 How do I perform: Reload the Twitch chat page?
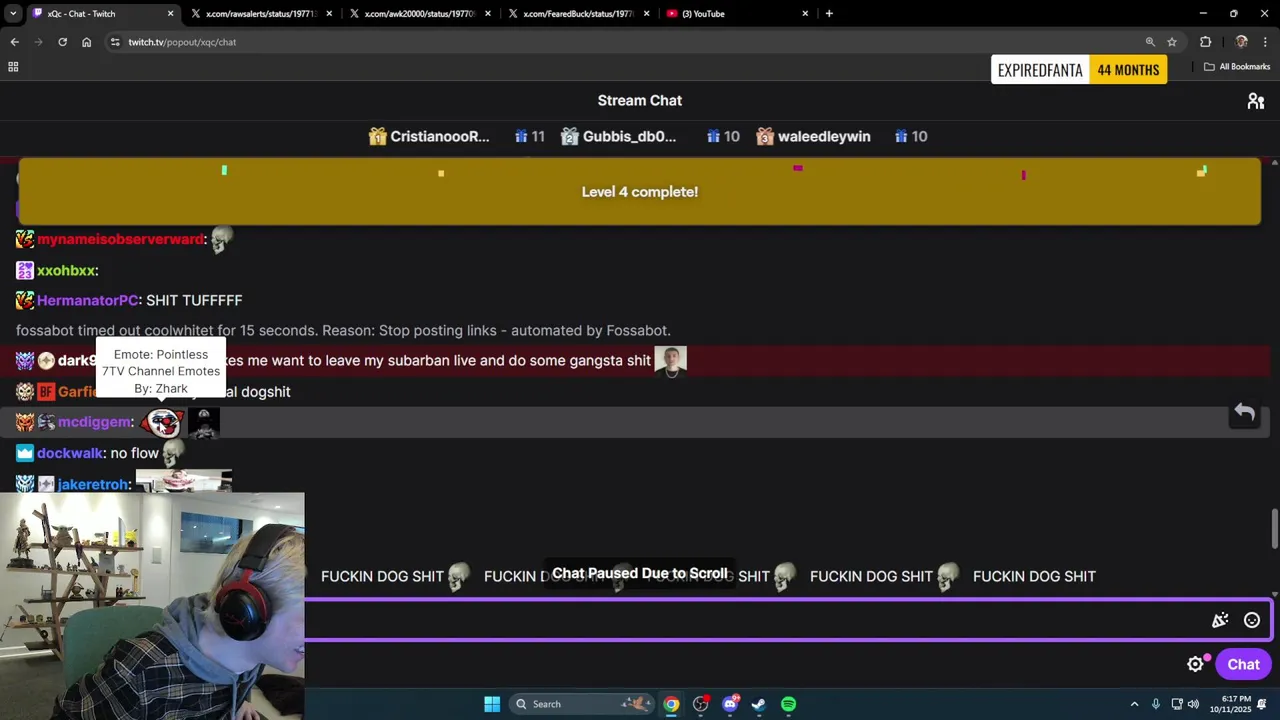click(x=62, y=42)
